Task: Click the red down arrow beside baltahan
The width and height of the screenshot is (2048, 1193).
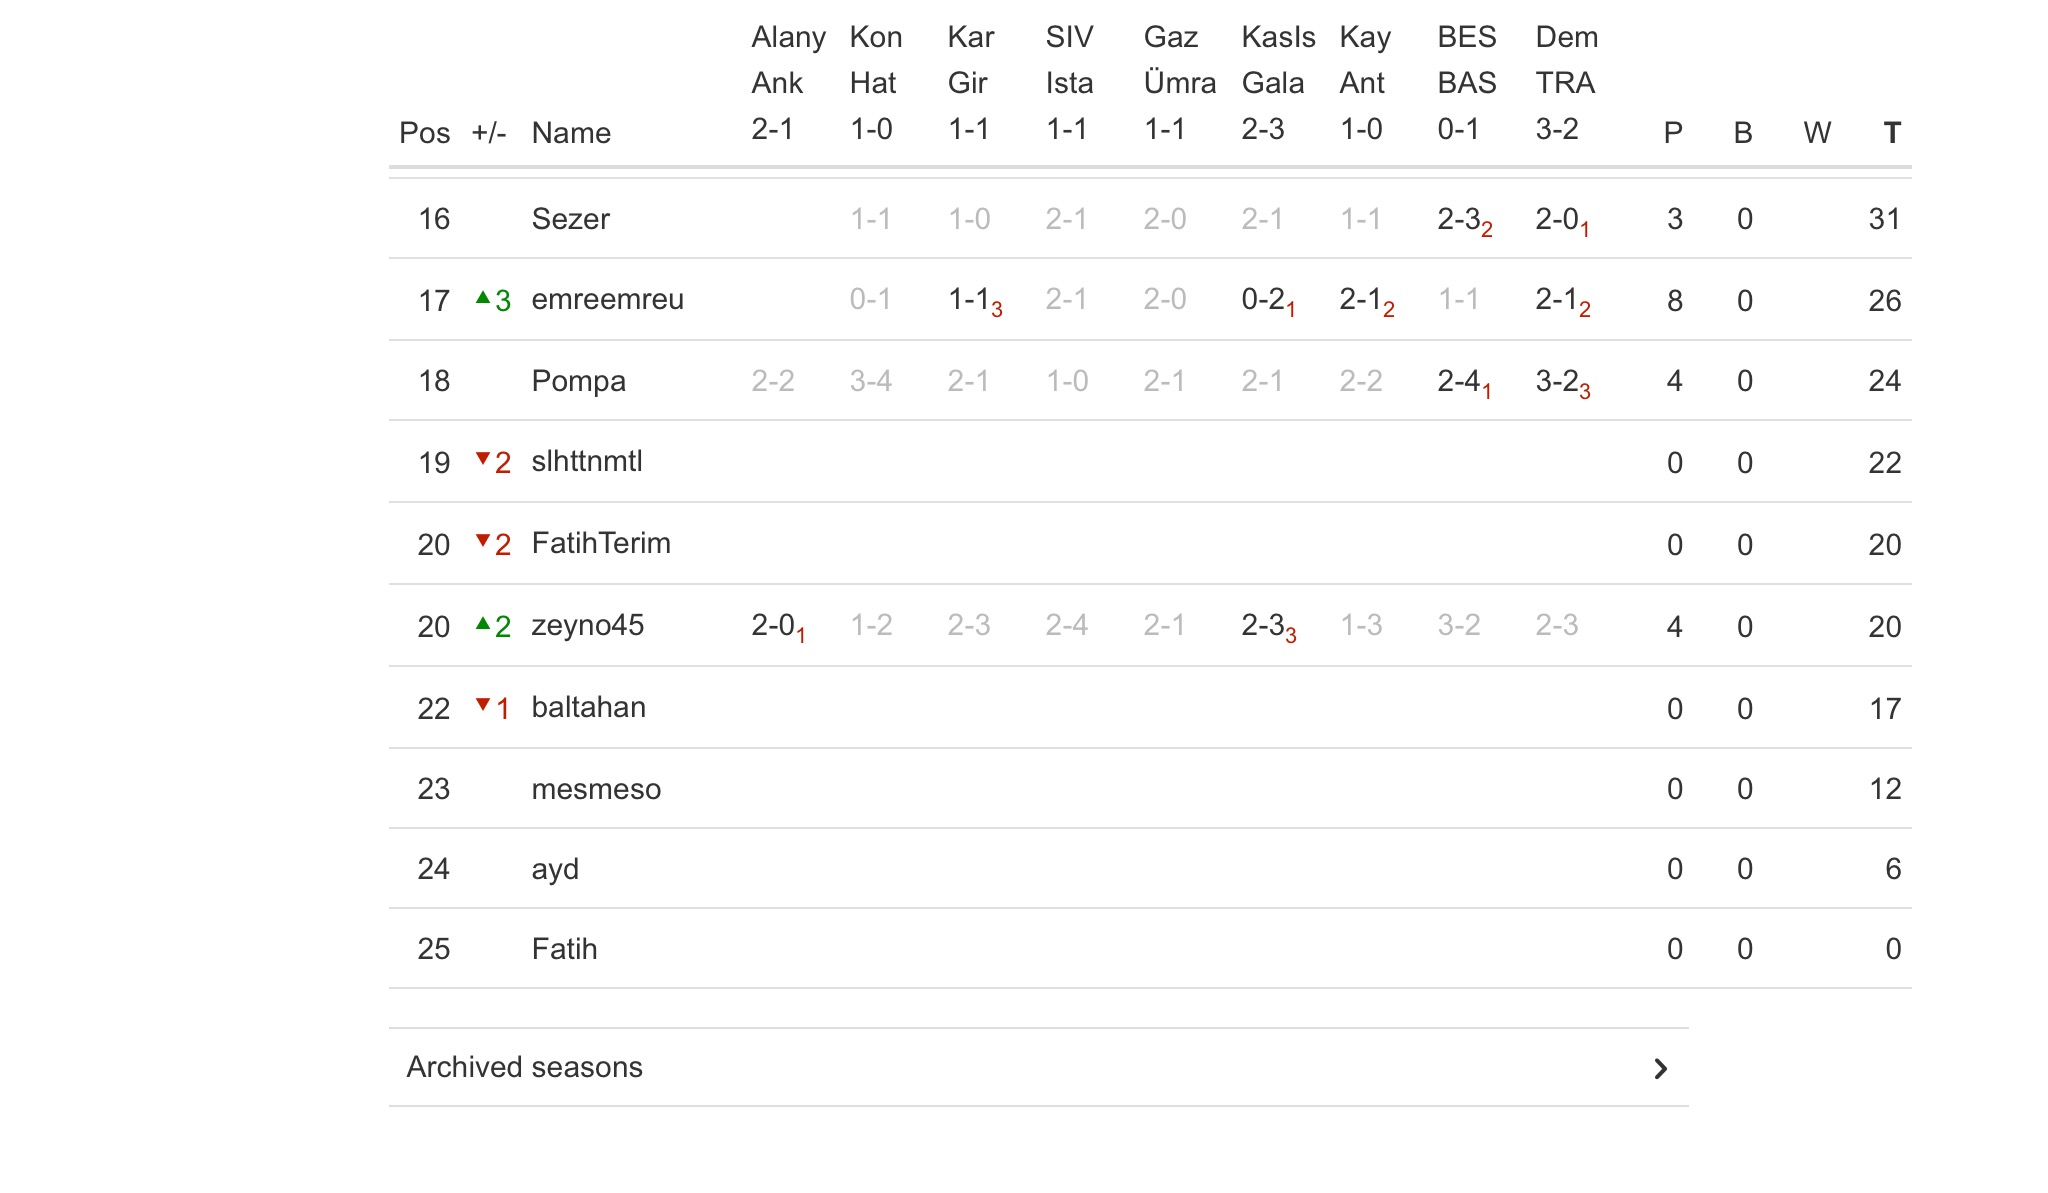Action: (483, 704)
